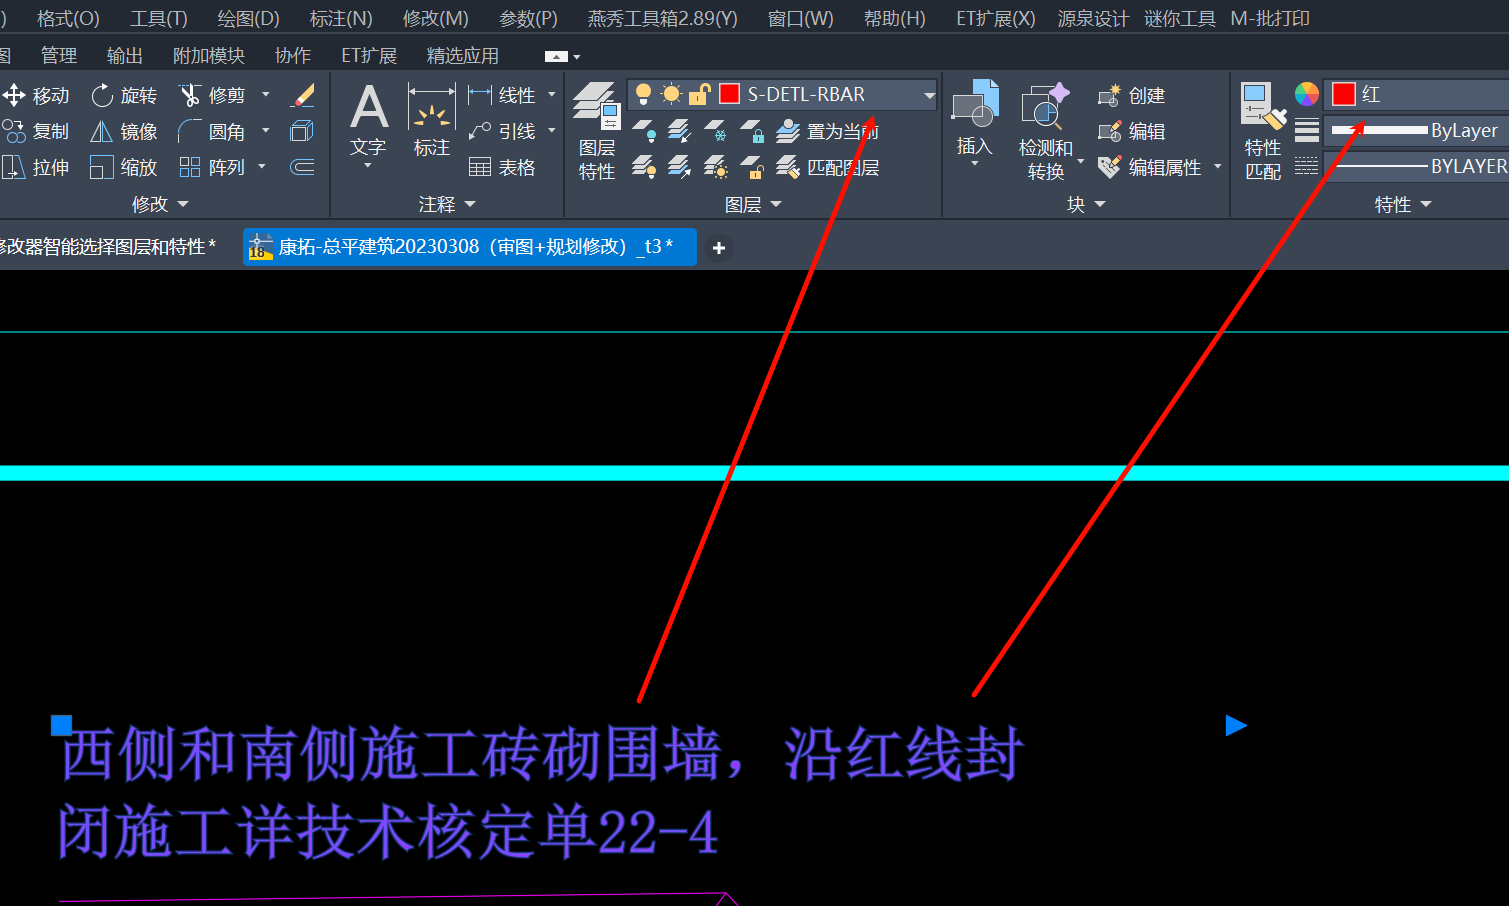The image size is (1509, 906).
Task: Click Set Current (置为当前) layer button
Action: pos(828,131)
